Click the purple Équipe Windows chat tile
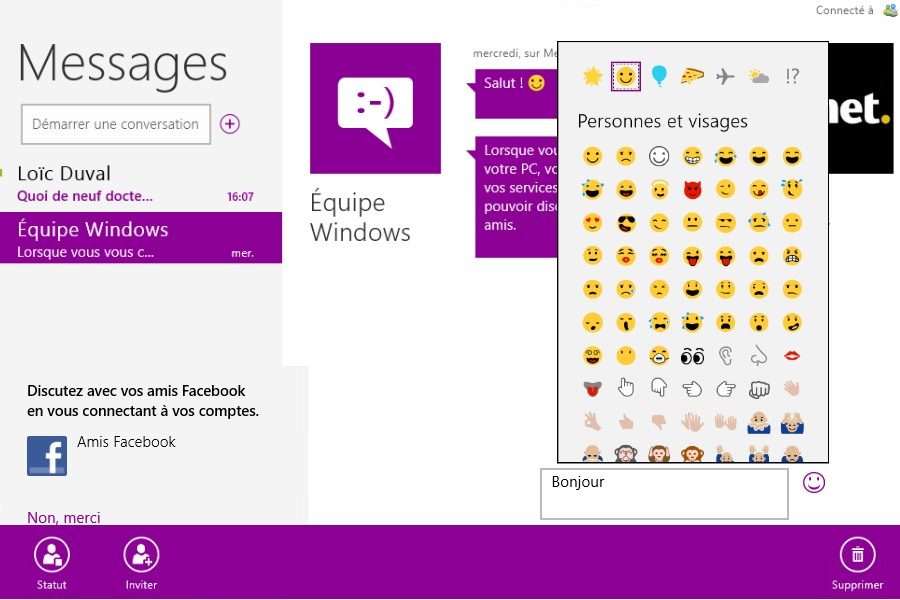The width and height of the screenshot is (900, 600). pos(375,108)
